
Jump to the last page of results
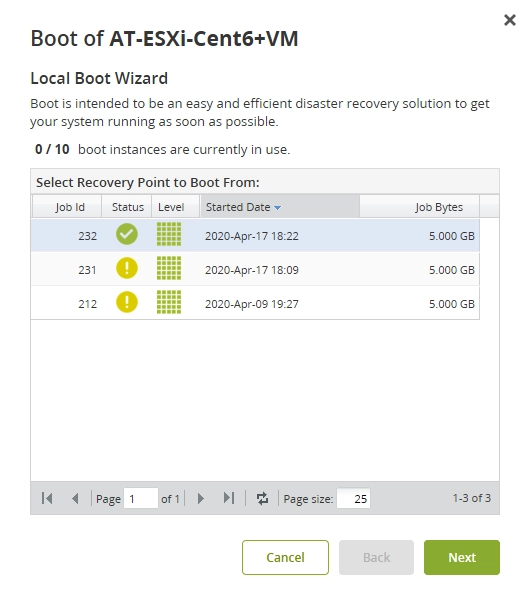click(x=229, y=498)
